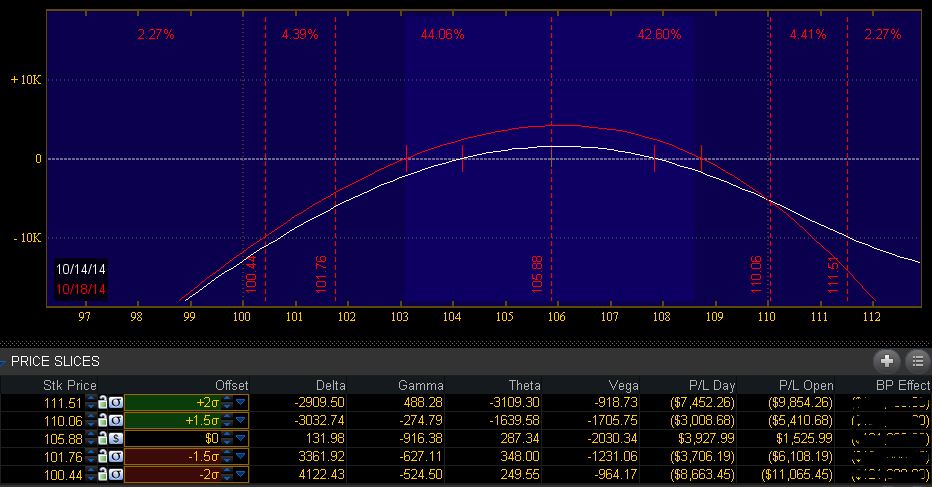Toggle lock icon on the 105.88 row

[x=102, y=438]
